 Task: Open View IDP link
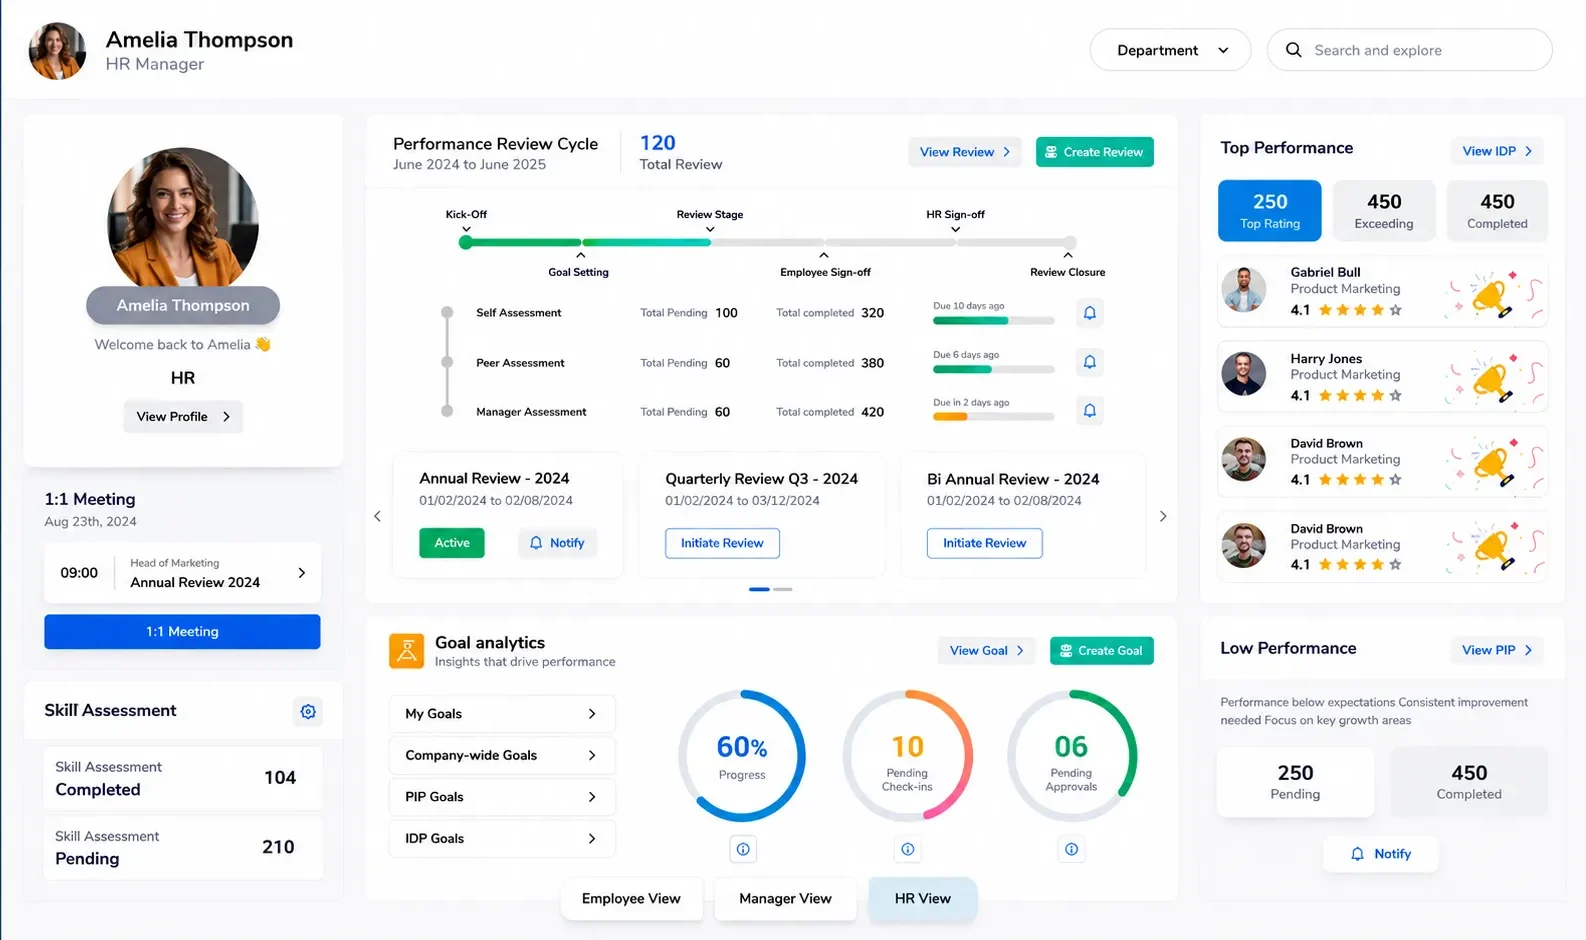pyautogui.click(x=1497, y=151)
